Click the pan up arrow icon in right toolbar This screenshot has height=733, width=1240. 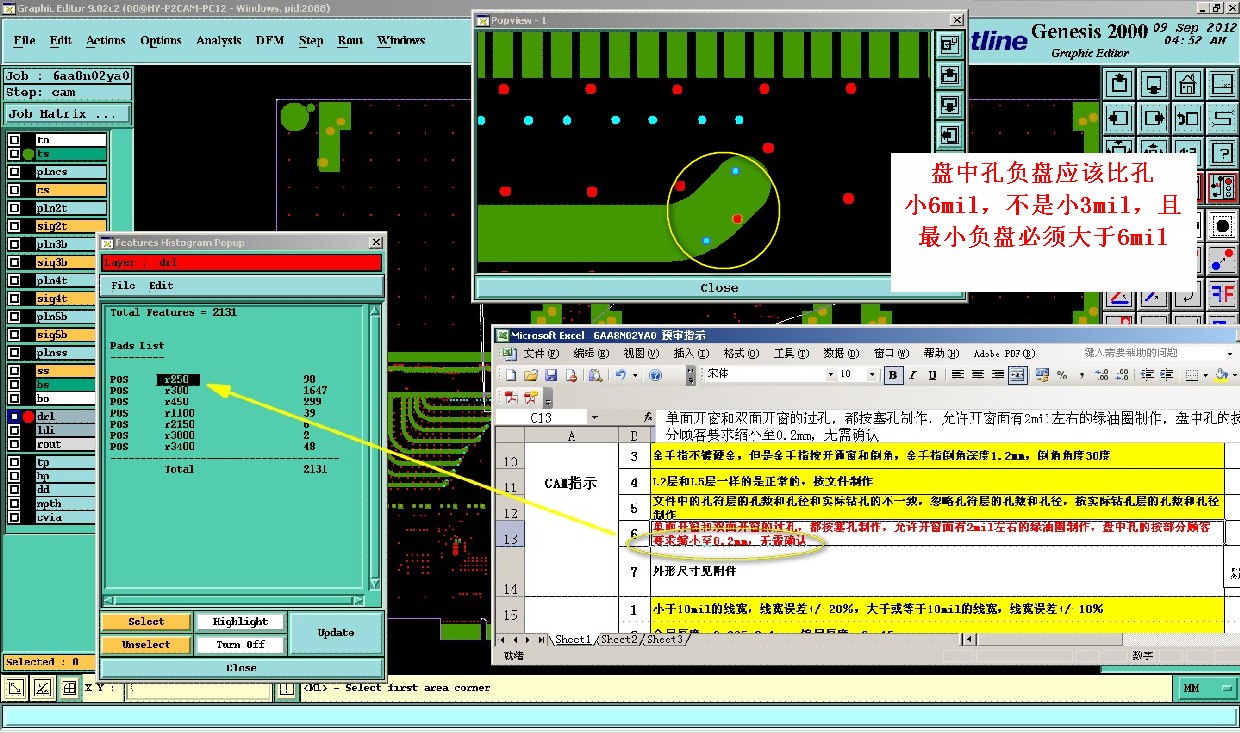1118,84
